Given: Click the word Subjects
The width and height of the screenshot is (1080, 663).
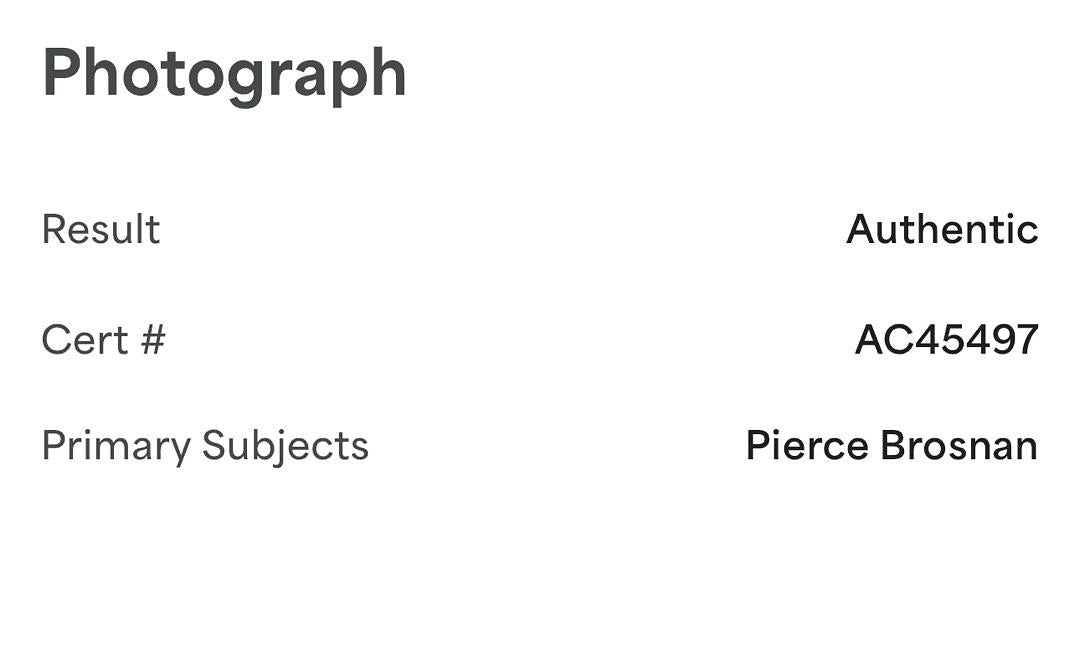Looking at the screenshot, I should click(285, 446).
